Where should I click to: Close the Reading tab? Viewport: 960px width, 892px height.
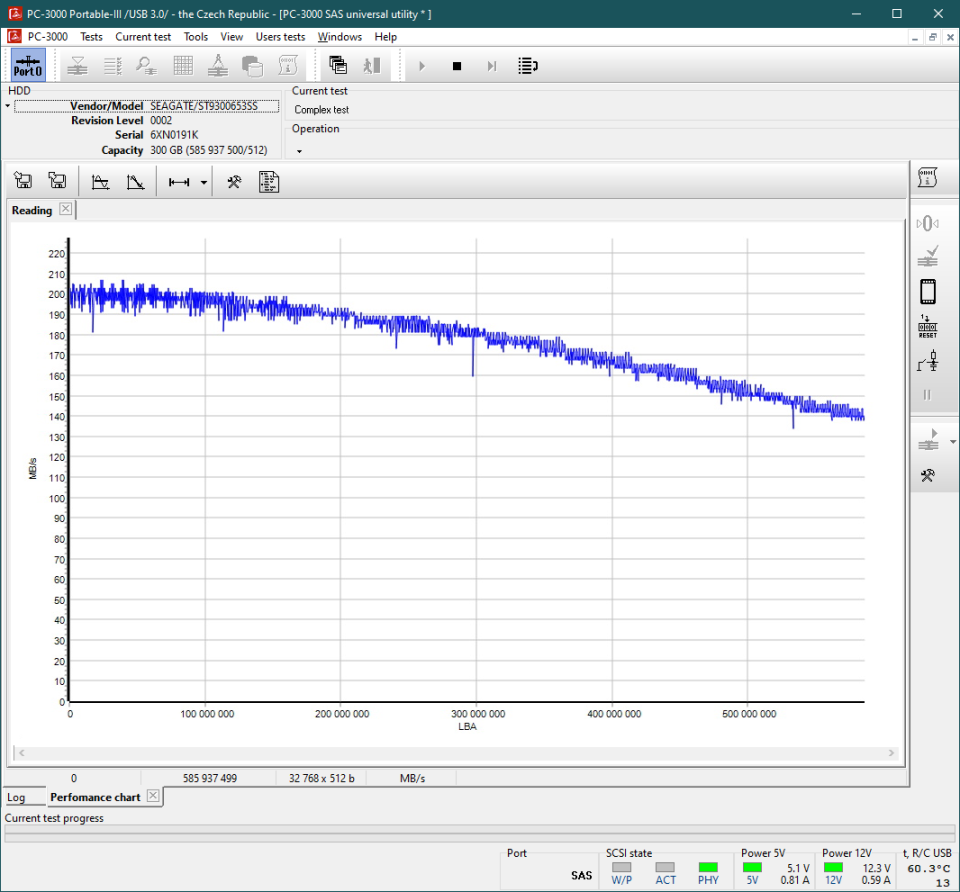pos(65,209)
